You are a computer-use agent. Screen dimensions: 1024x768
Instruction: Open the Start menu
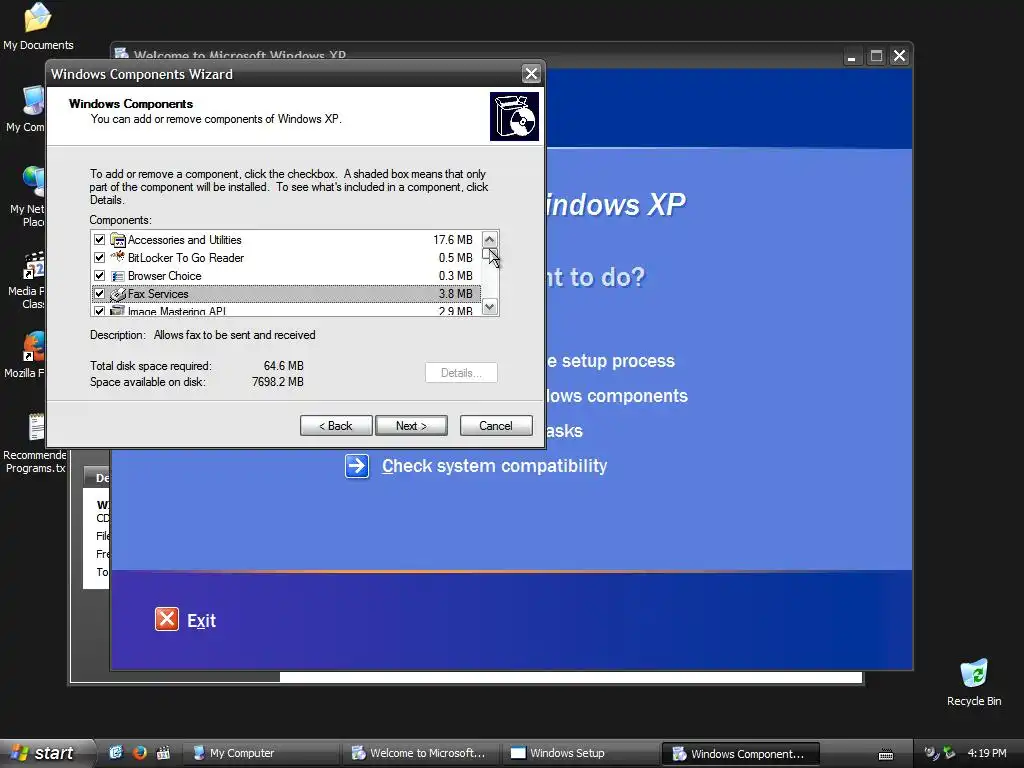46,753
